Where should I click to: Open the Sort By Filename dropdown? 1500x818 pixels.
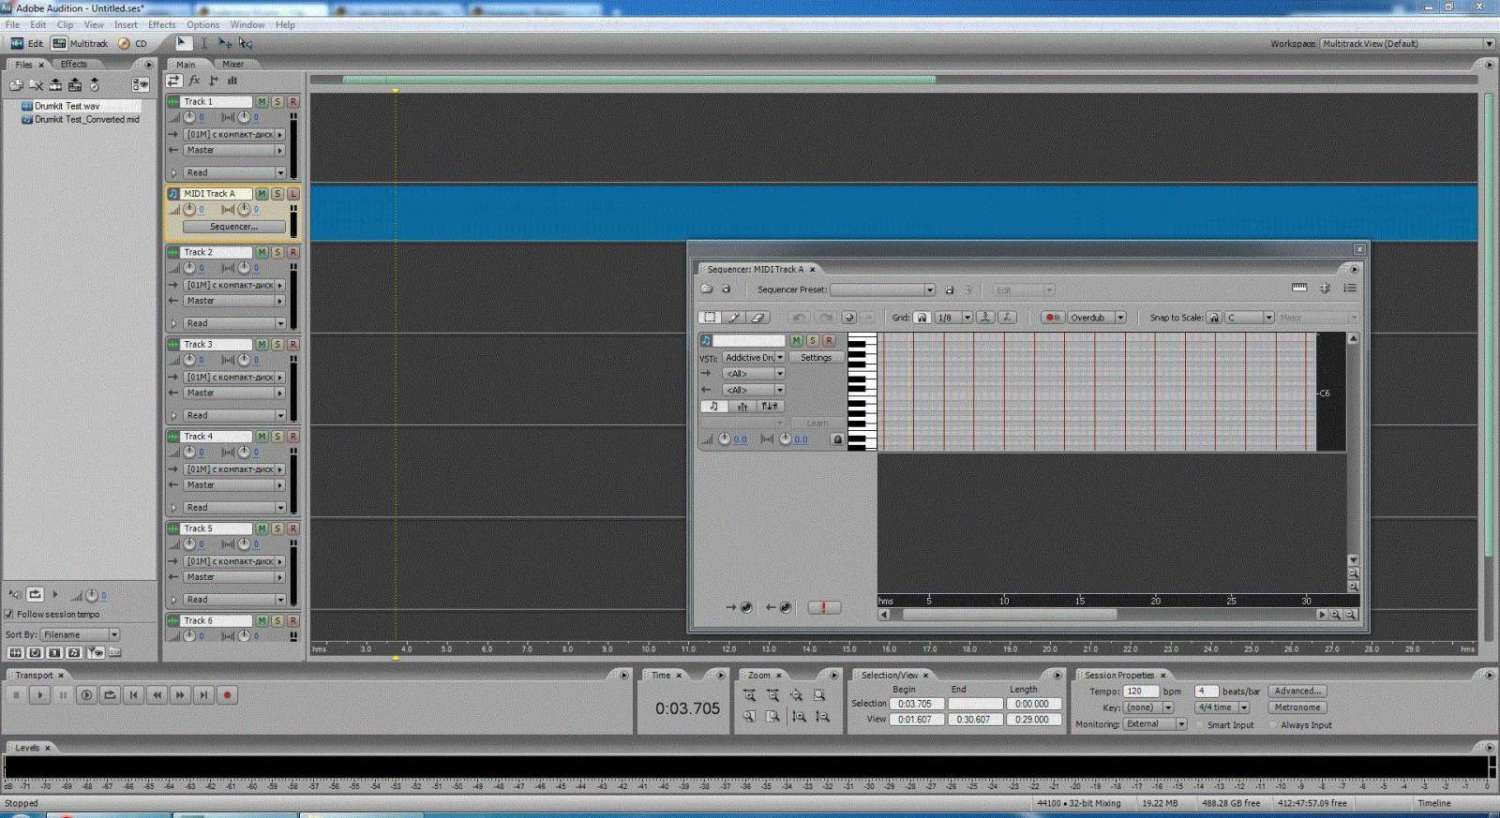[80, 635]
